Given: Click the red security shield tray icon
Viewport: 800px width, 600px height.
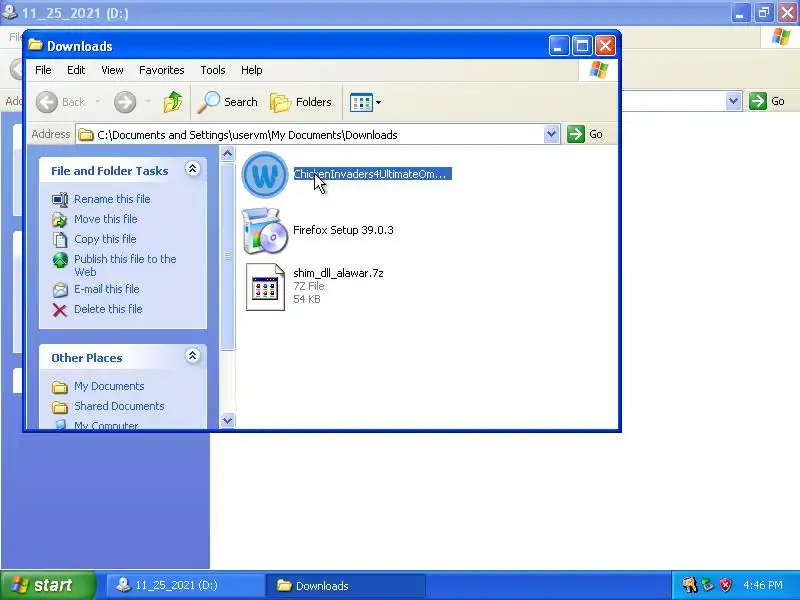Looking at the screenshot, I should [726, 585].
